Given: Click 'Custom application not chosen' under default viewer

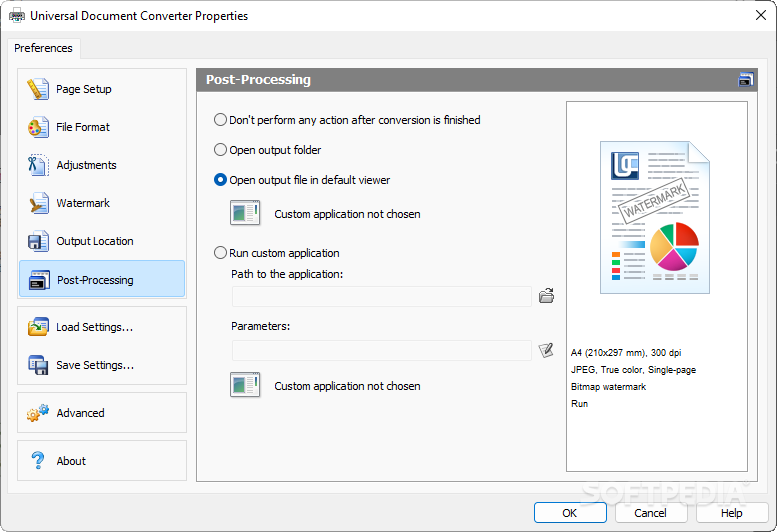Looking at the screenshot, I should click(x=347, y=214).
